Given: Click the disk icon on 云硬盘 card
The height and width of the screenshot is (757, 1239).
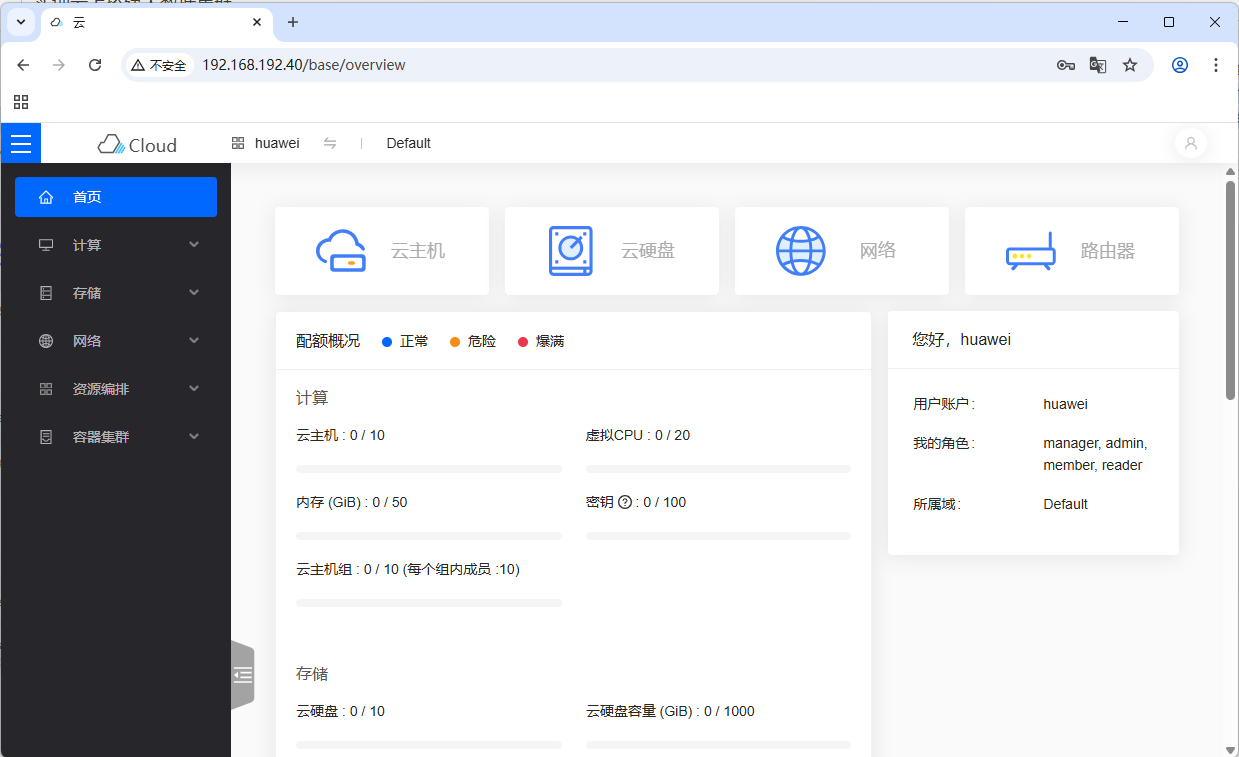Looking at the screenshot, I should (x=571, y=251).
